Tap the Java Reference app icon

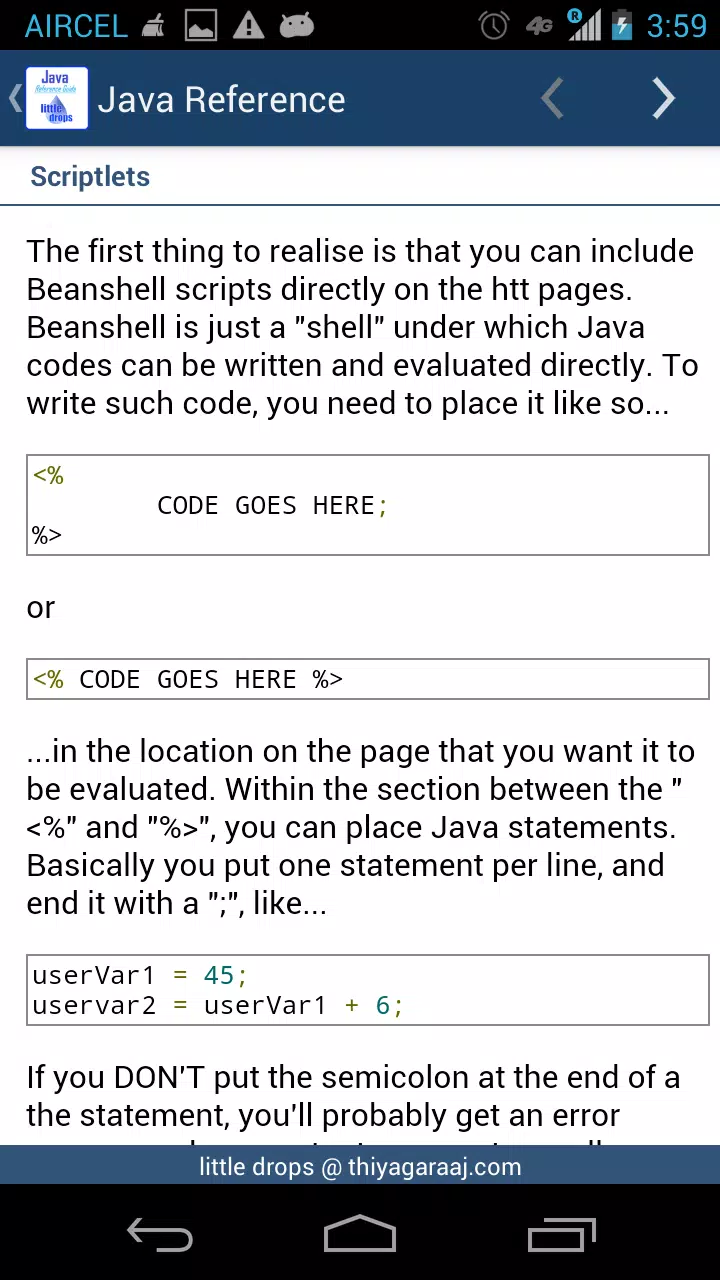[x=57, y=98]
